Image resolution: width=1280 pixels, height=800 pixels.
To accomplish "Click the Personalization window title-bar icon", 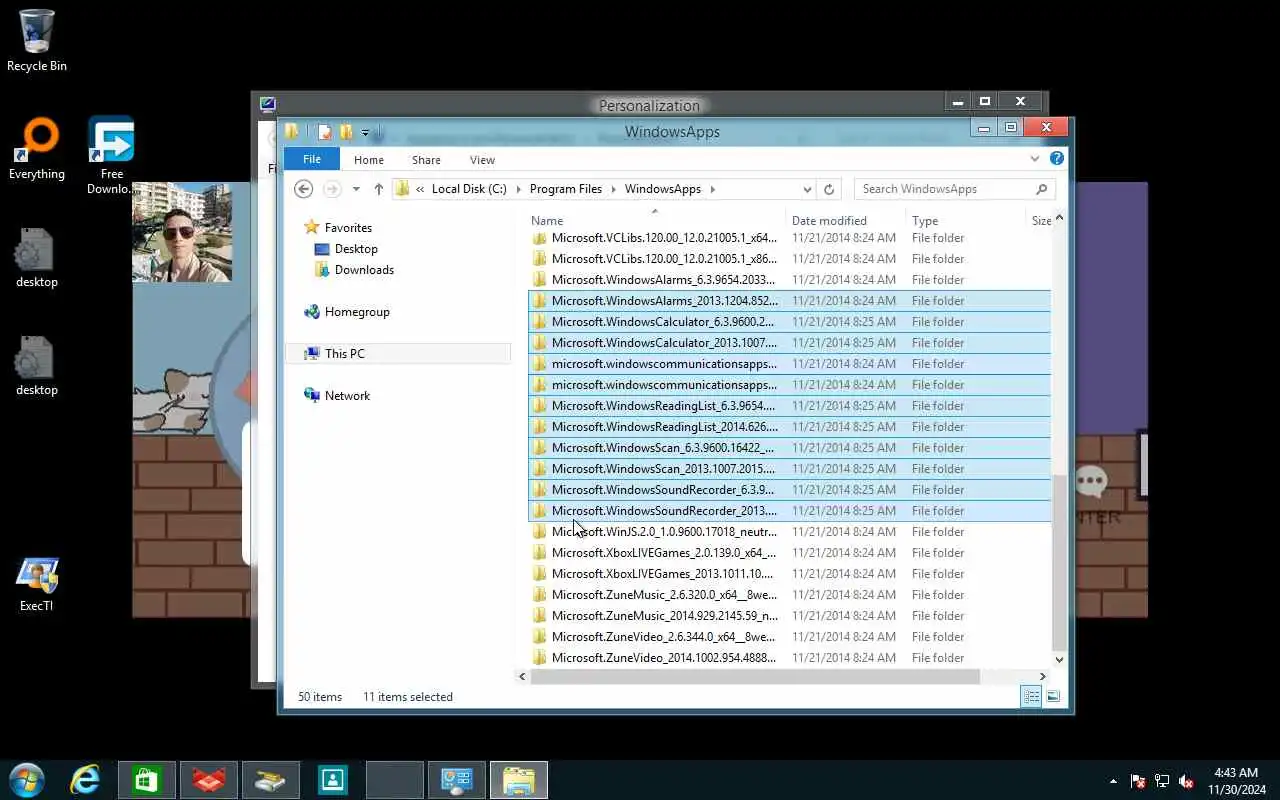I will (x=267, y=103).
